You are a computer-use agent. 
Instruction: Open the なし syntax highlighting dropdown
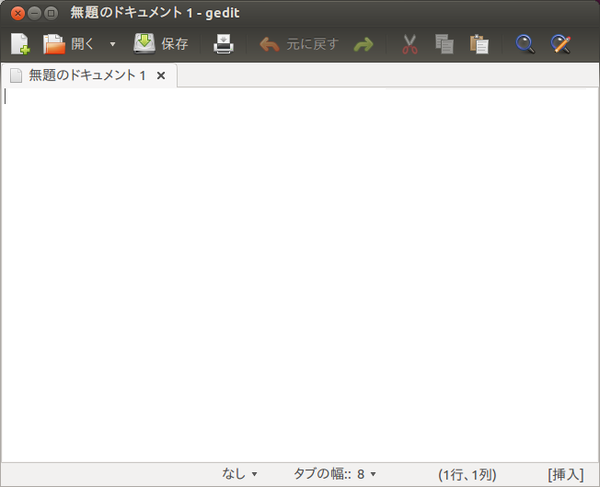click(240, 474)
